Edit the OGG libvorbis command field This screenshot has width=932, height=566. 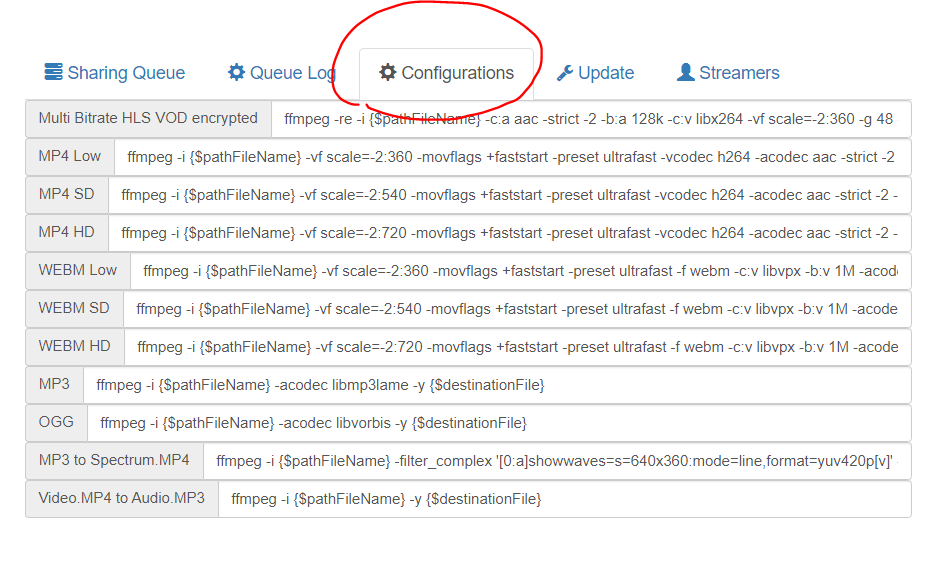[x=499, y=423]
